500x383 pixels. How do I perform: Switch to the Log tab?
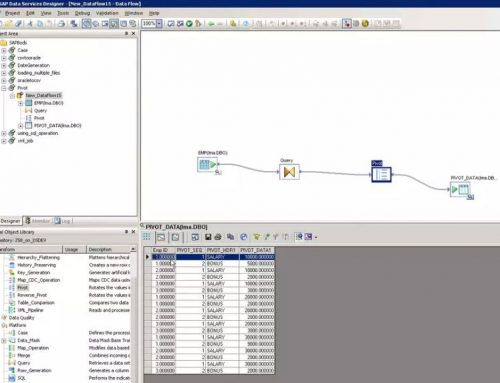[x=63, y=221]
